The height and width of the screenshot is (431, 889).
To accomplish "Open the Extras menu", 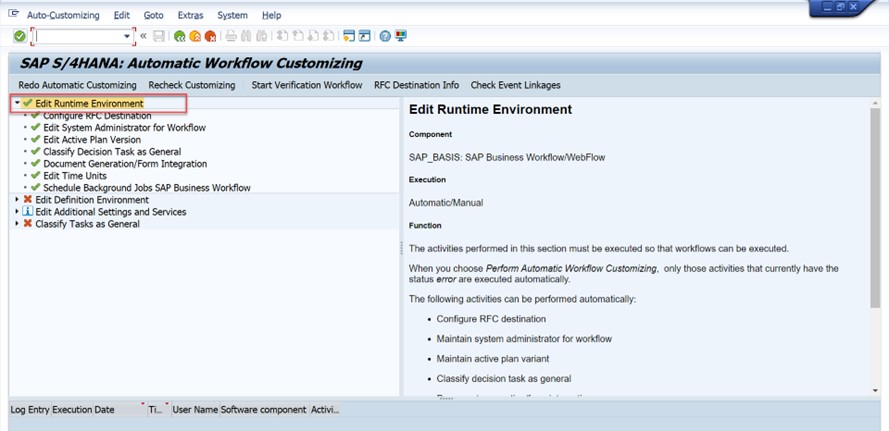I will 190,15.
